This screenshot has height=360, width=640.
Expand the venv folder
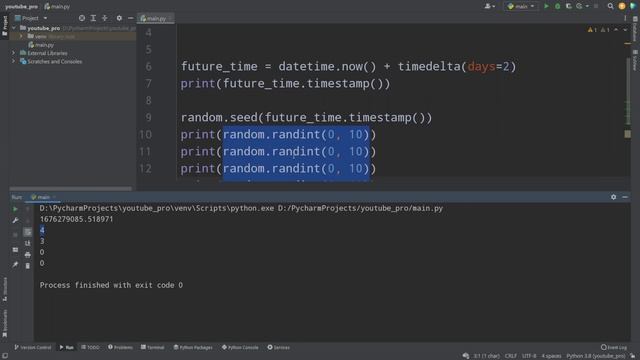[x=21, y=36]
